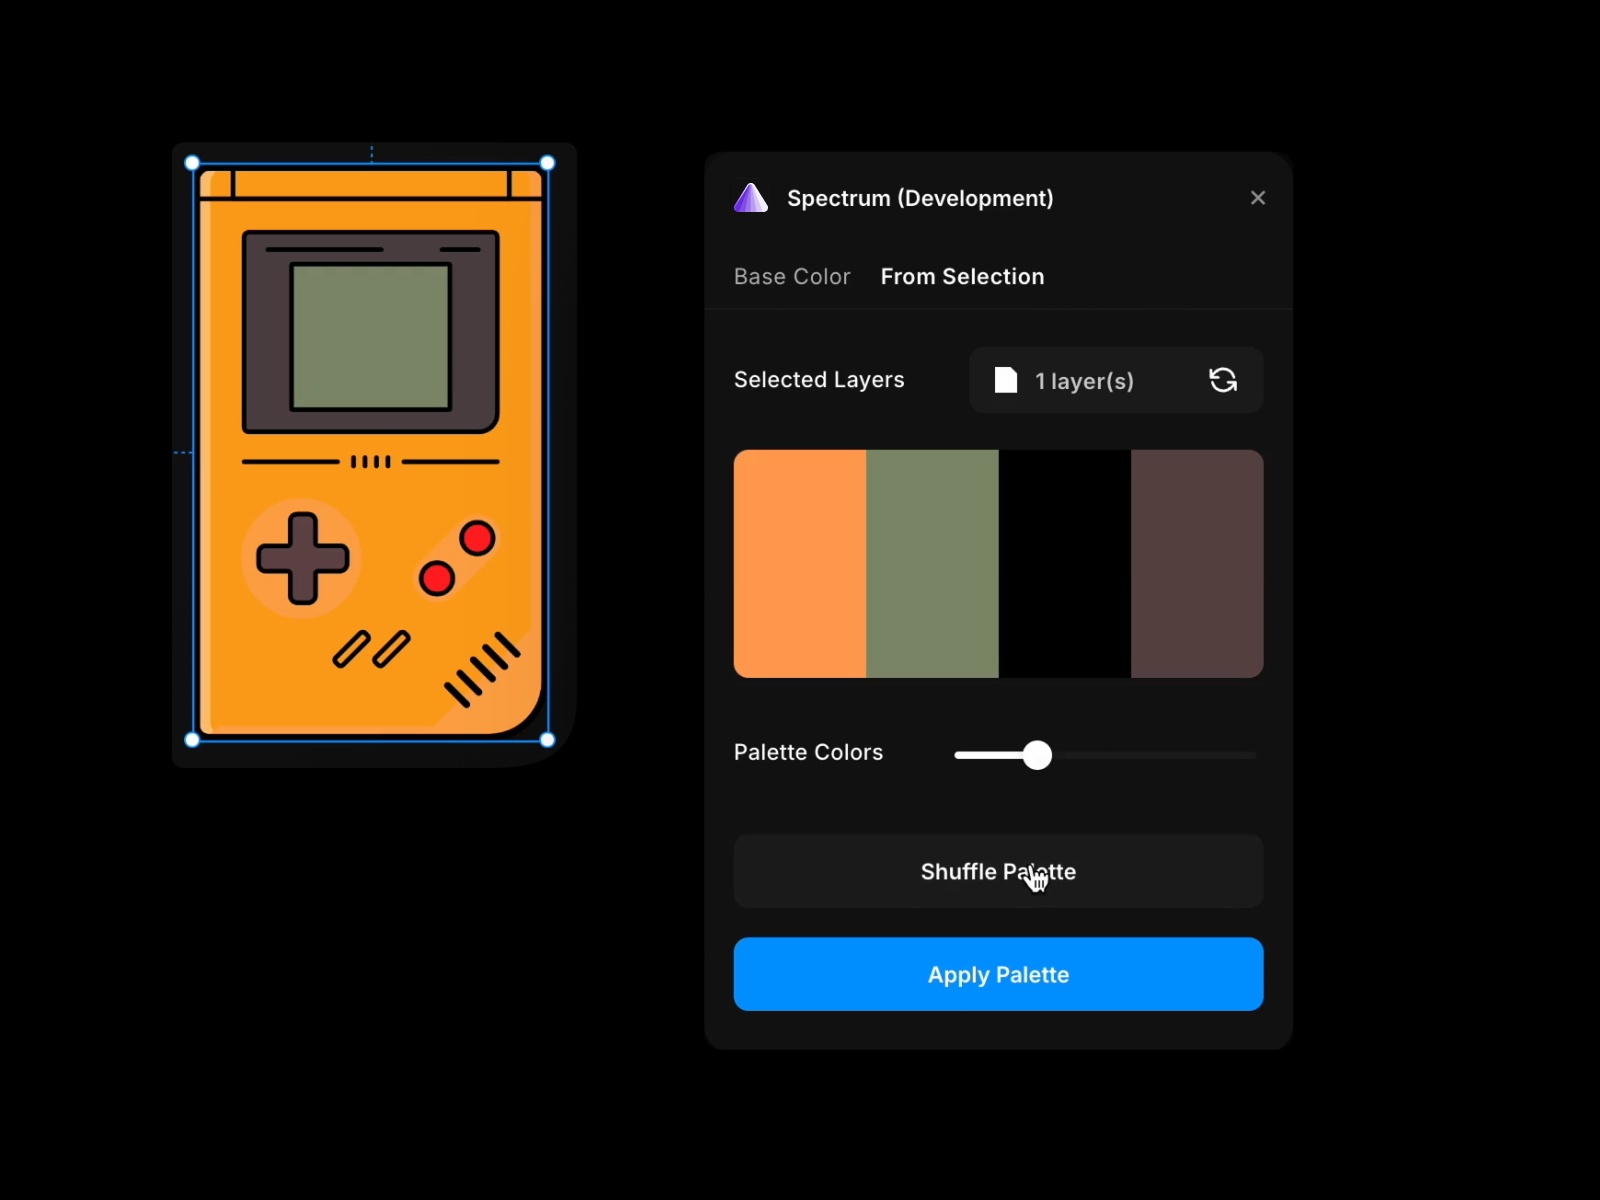Click the bottom-right selection handle on the Game Boy
Viewport: 1600px width, 1200px height.
point(547,740)
